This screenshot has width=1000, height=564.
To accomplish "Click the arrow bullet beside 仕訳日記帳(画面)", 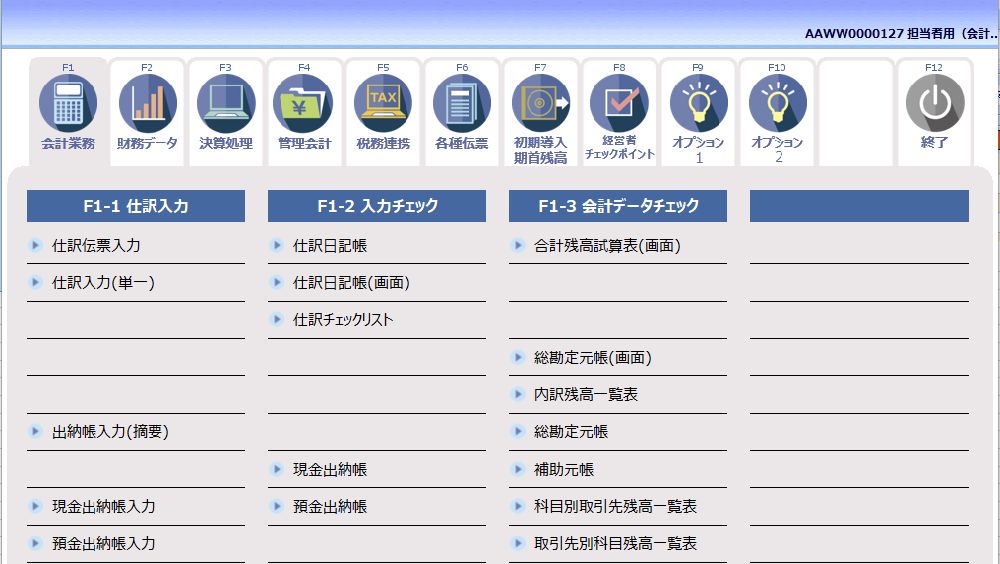I will click(277, 282).
